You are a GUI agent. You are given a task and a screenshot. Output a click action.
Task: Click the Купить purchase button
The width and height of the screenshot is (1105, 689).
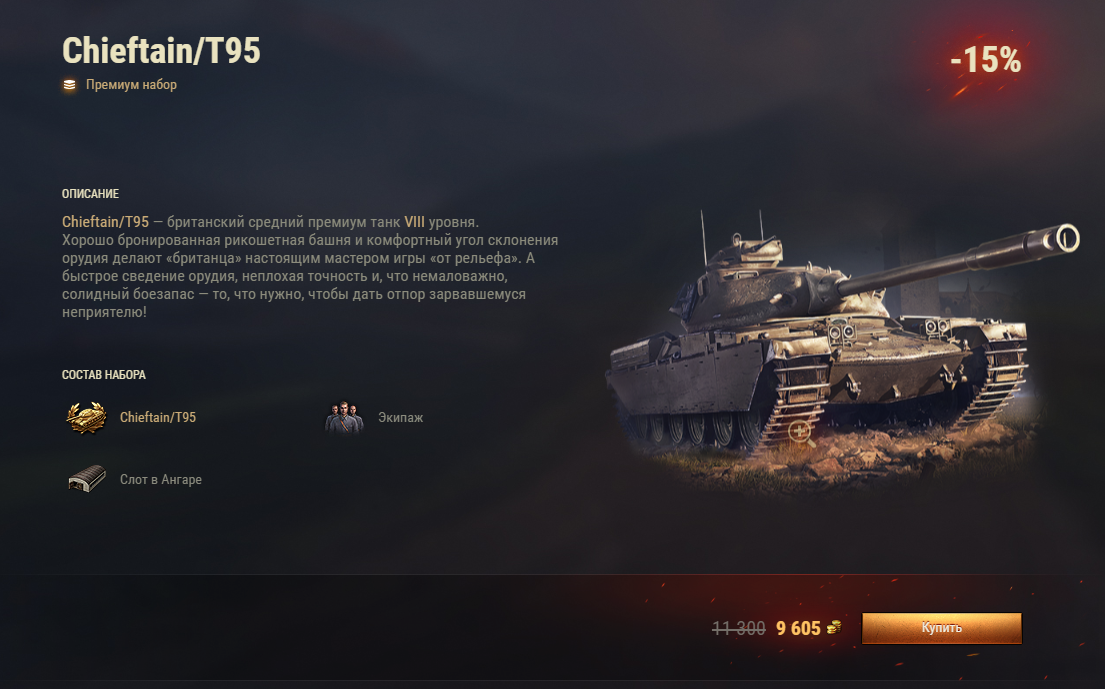[x=942, y=628]
